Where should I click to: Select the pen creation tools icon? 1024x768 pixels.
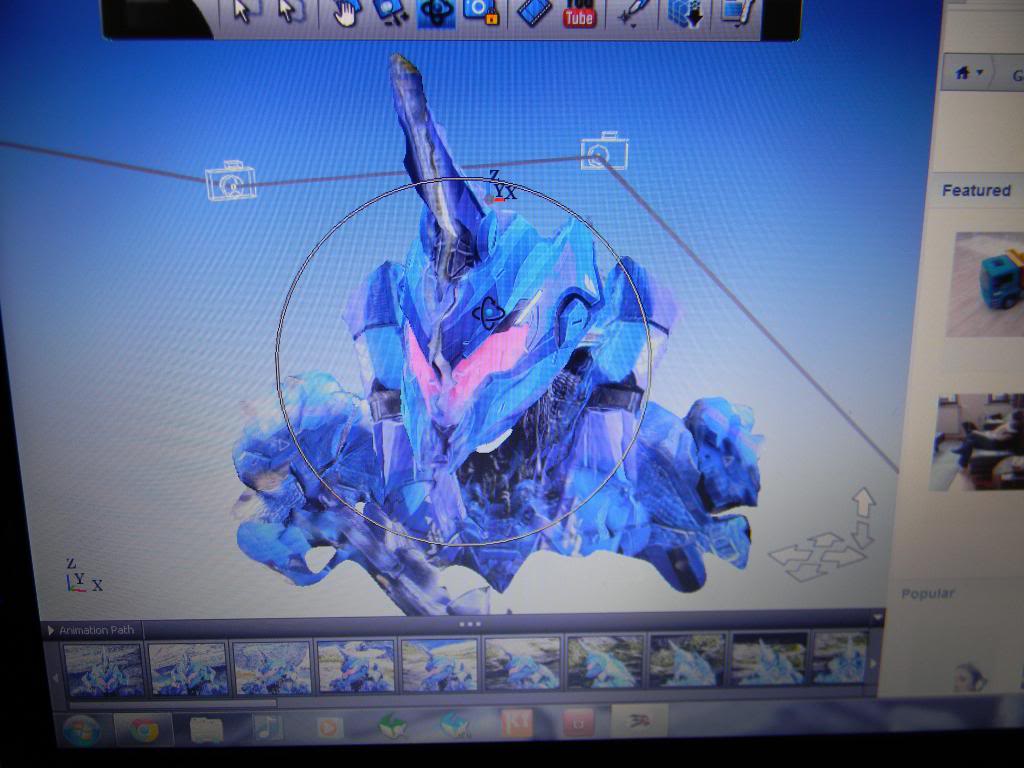coord(634,10)
